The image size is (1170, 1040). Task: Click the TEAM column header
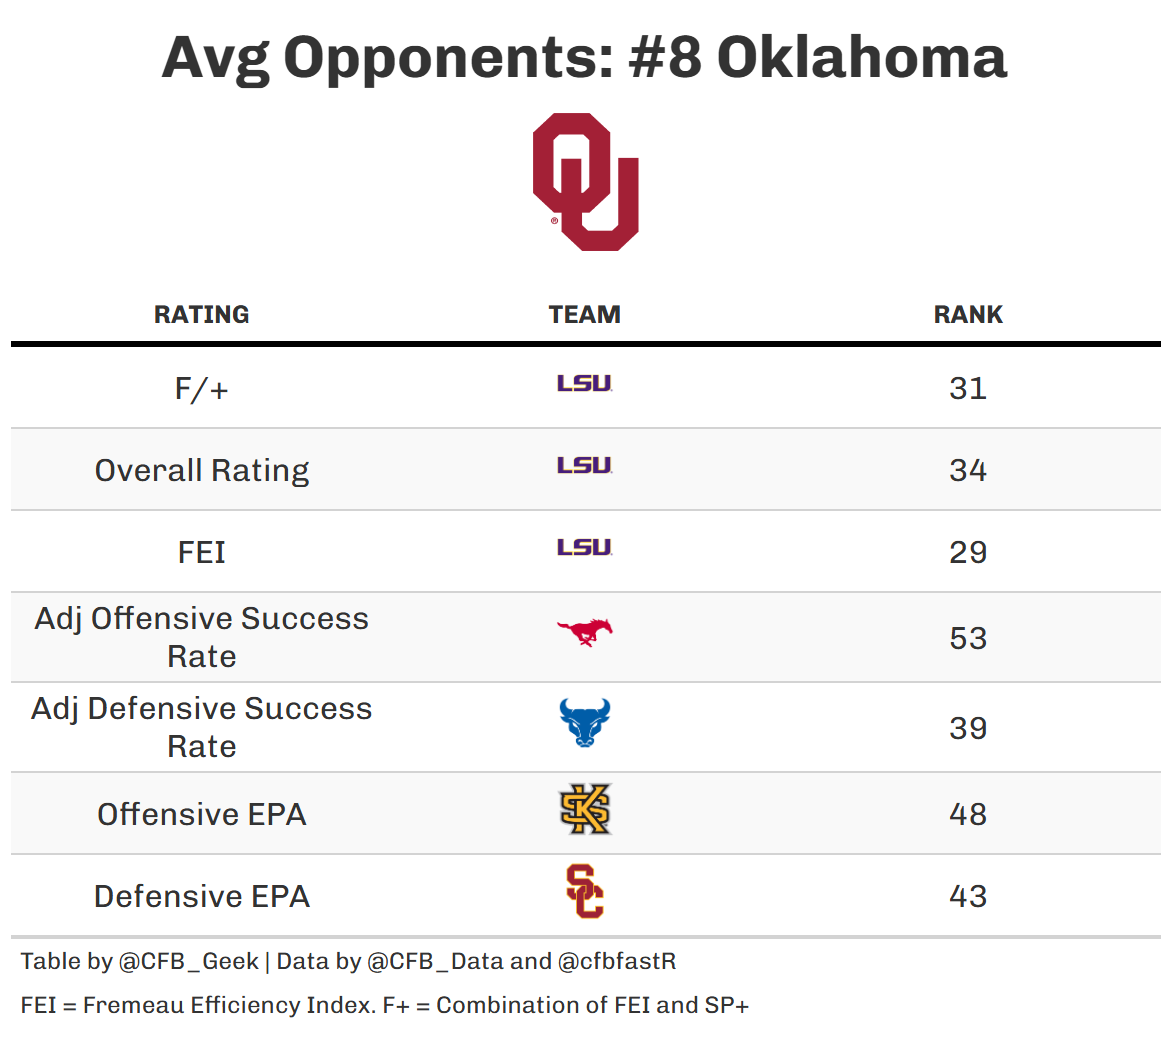tap(585, 315)
